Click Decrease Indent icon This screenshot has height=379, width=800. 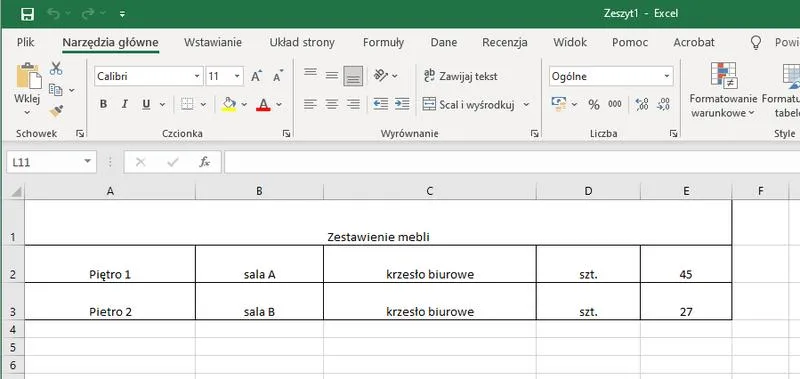pyautogui.click(x=381, y=105)
